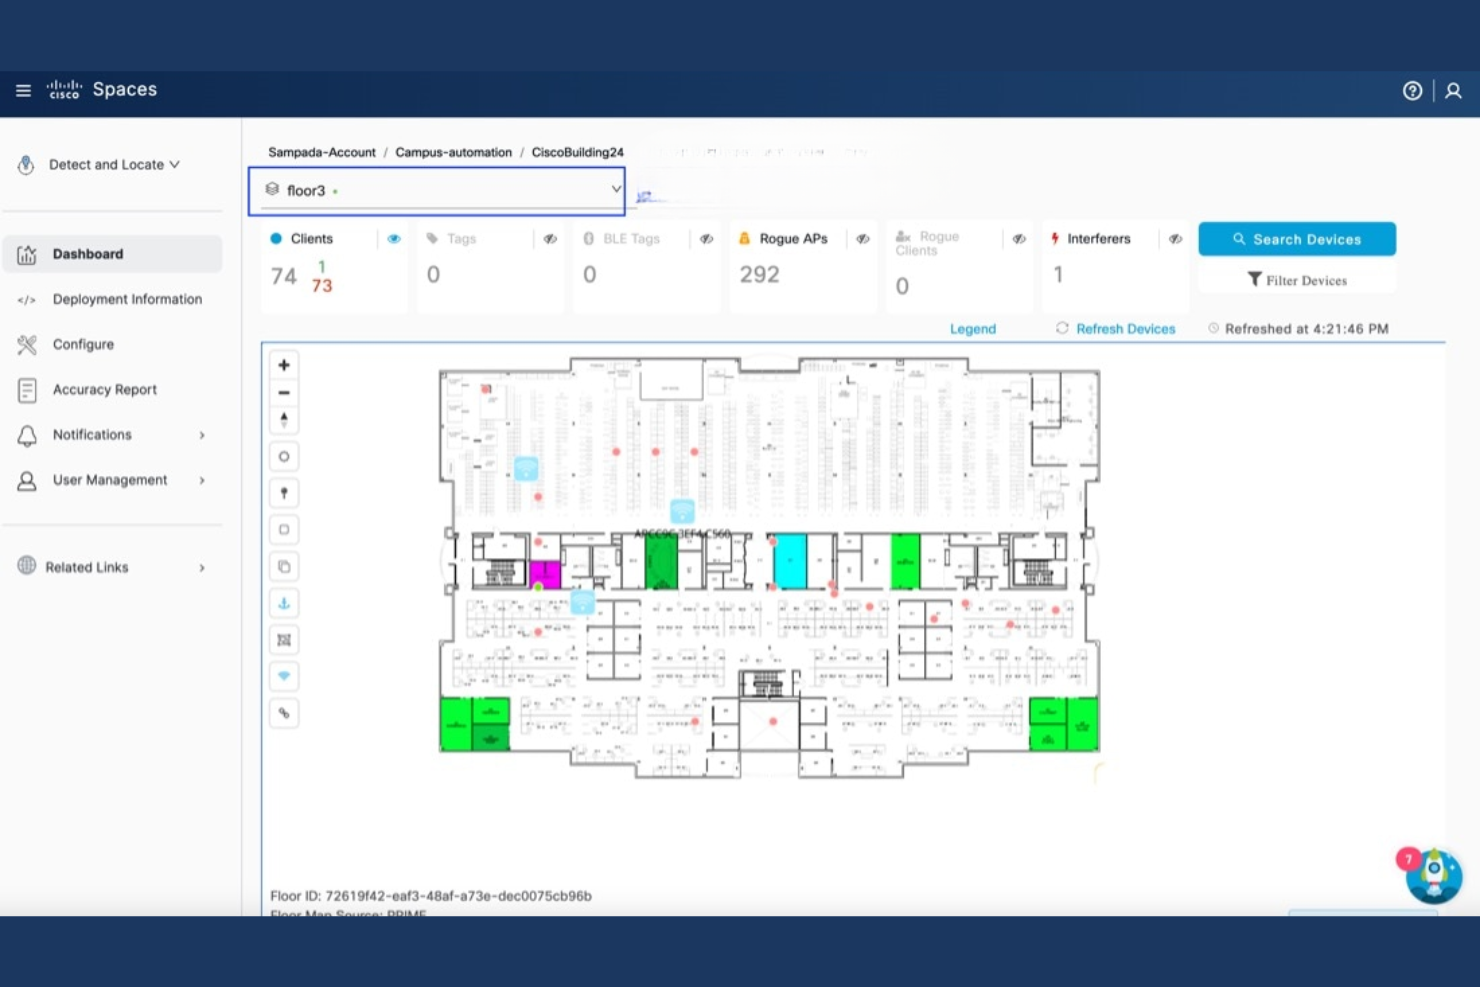
Task: Open the help question mark icon
Action: [x=1412, y=91]
